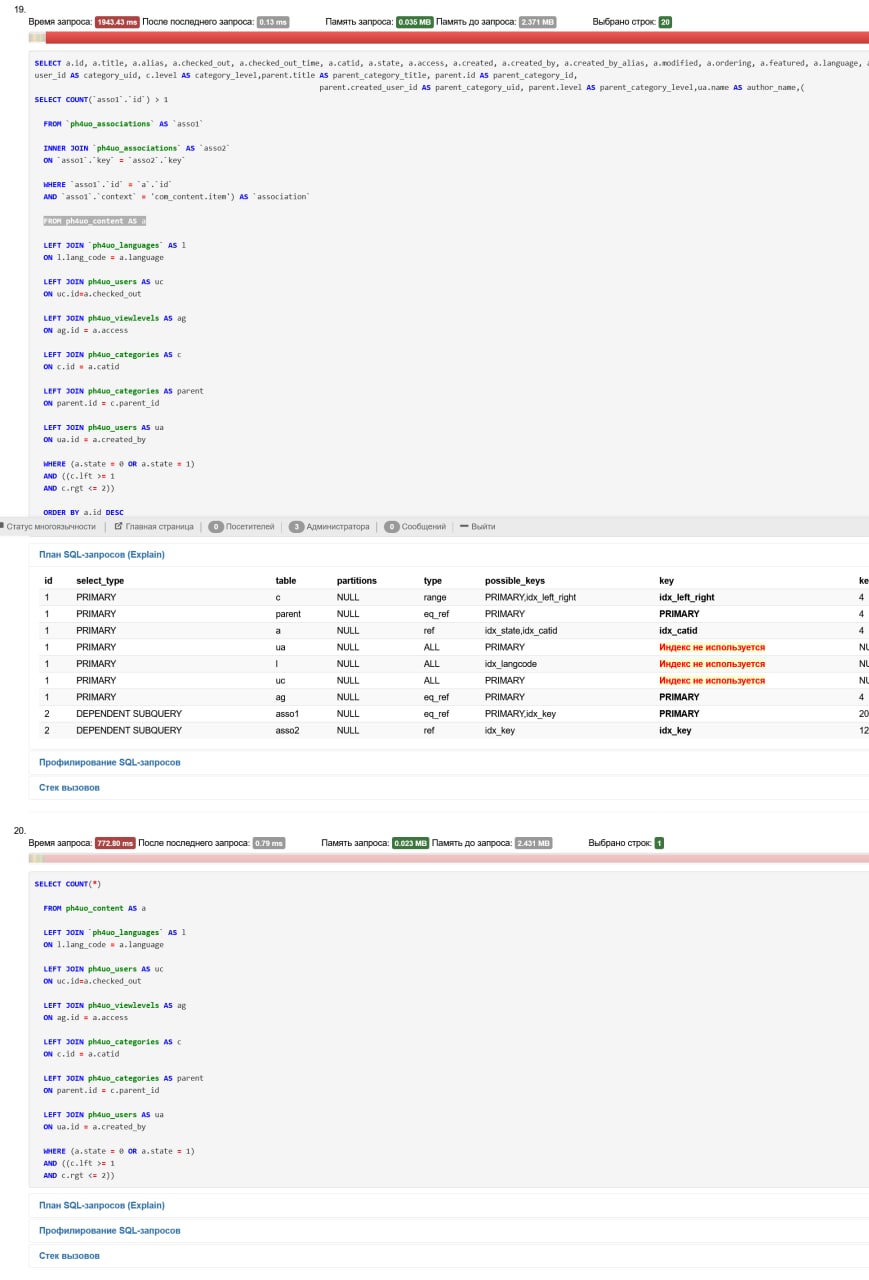
Task: Click the visitors count badge 0
Action: pos(215,526)
